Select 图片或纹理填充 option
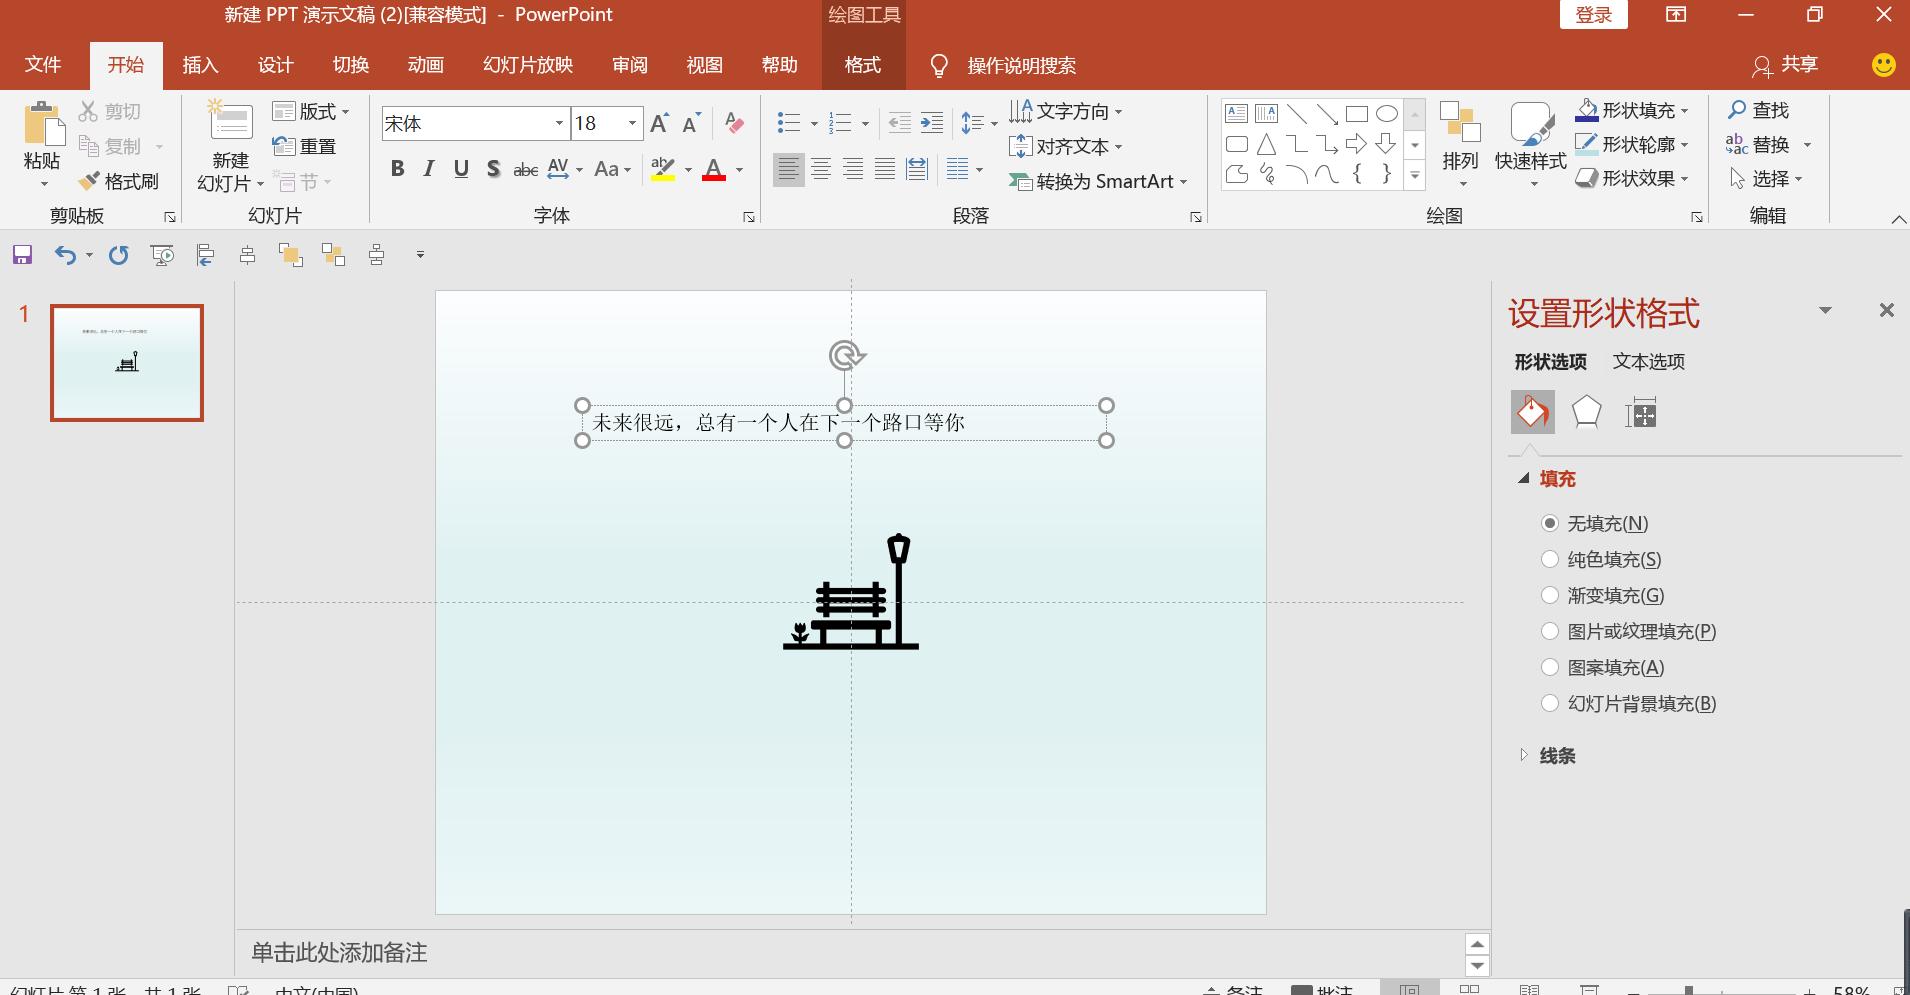 tap(1551, 631)
